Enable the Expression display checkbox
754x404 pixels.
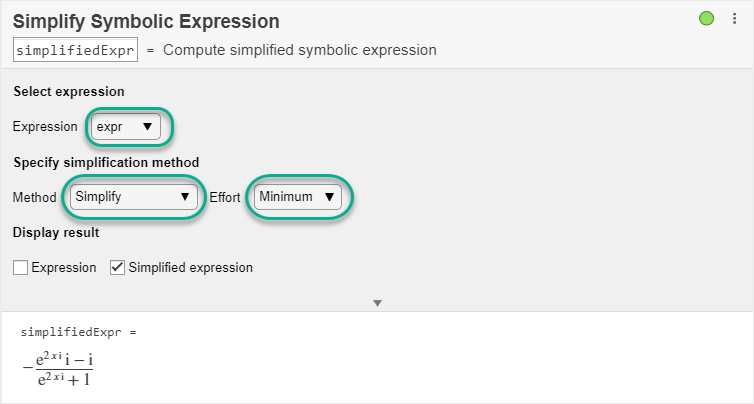[21, 268]
